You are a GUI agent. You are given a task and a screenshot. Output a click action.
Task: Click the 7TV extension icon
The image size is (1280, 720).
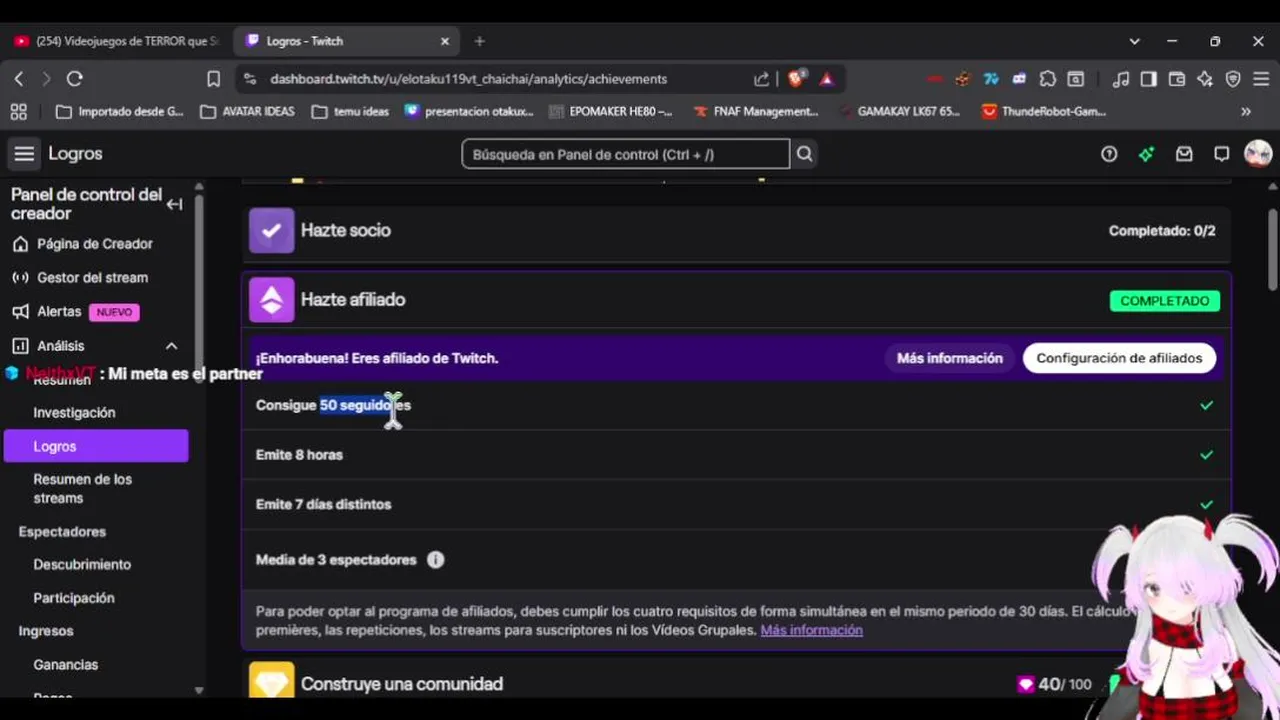point(991,79)
